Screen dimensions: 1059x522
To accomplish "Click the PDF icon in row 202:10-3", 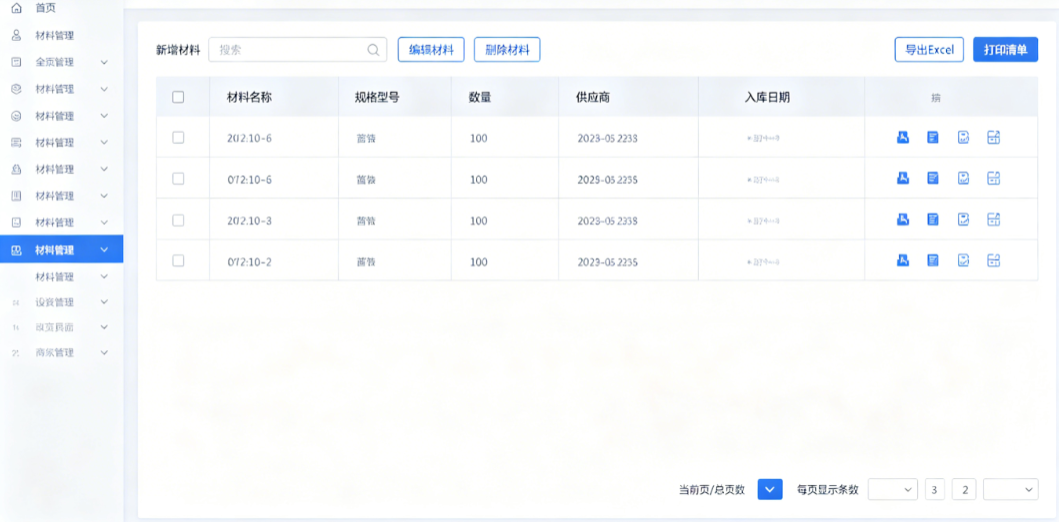I will (903, 219).
